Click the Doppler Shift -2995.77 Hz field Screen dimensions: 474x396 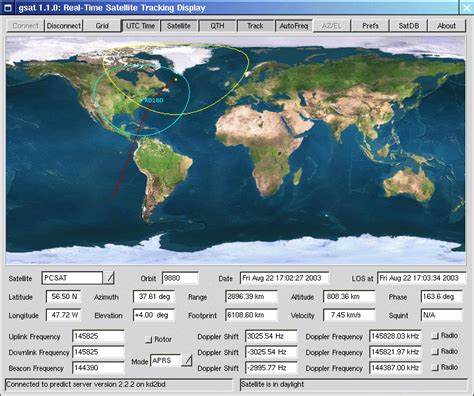(x=271, y=368)
